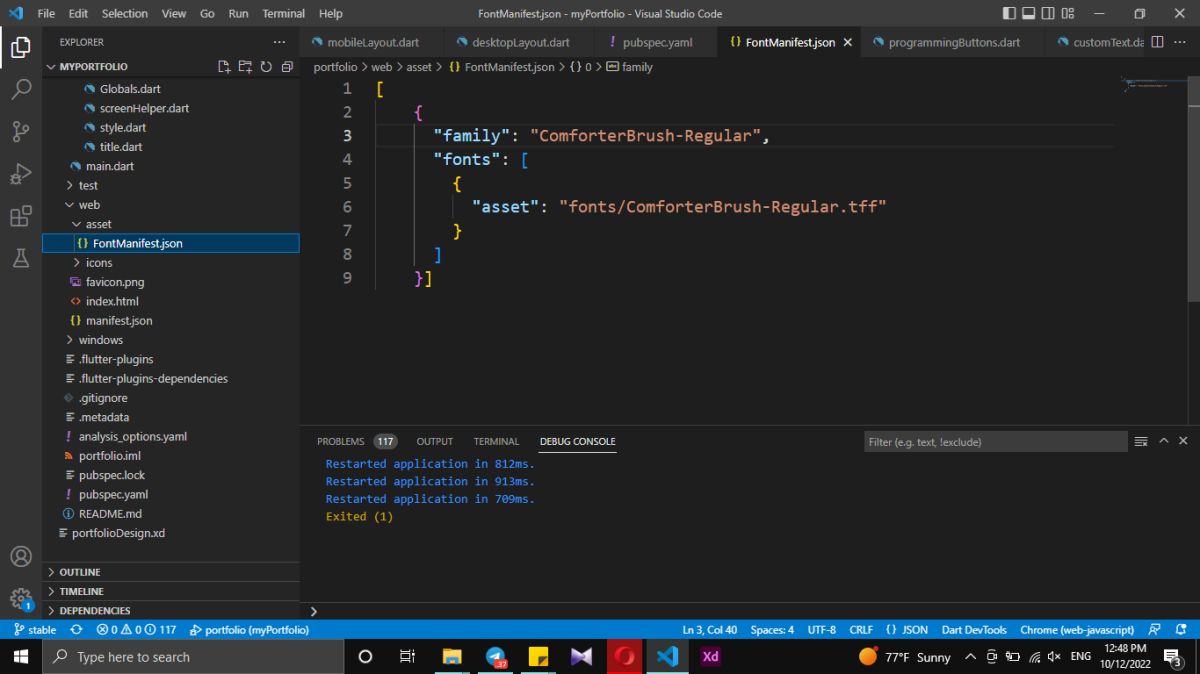The height and width of the screenshot is (674, 1200).
Task: Open index.html in the file tree
Action: (112, 301)
